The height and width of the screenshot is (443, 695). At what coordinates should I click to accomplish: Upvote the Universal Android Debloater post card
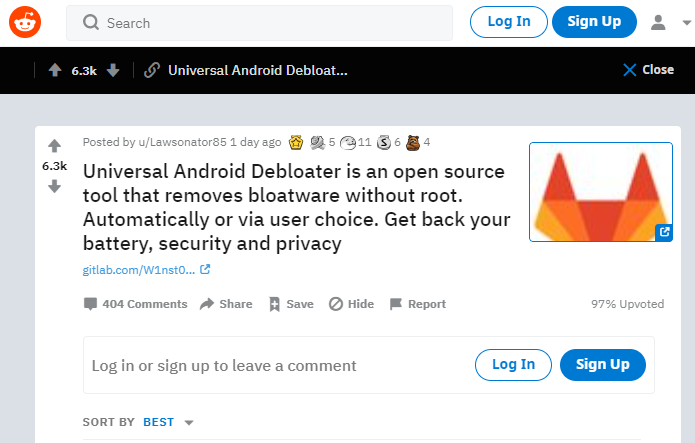point(54,146)
